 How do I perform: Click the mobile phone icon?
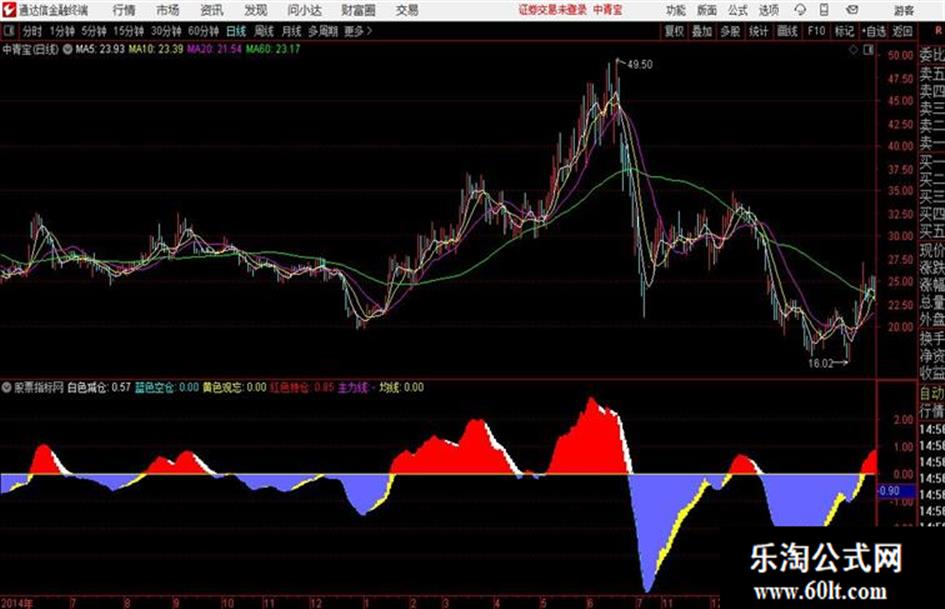(824, 10)
